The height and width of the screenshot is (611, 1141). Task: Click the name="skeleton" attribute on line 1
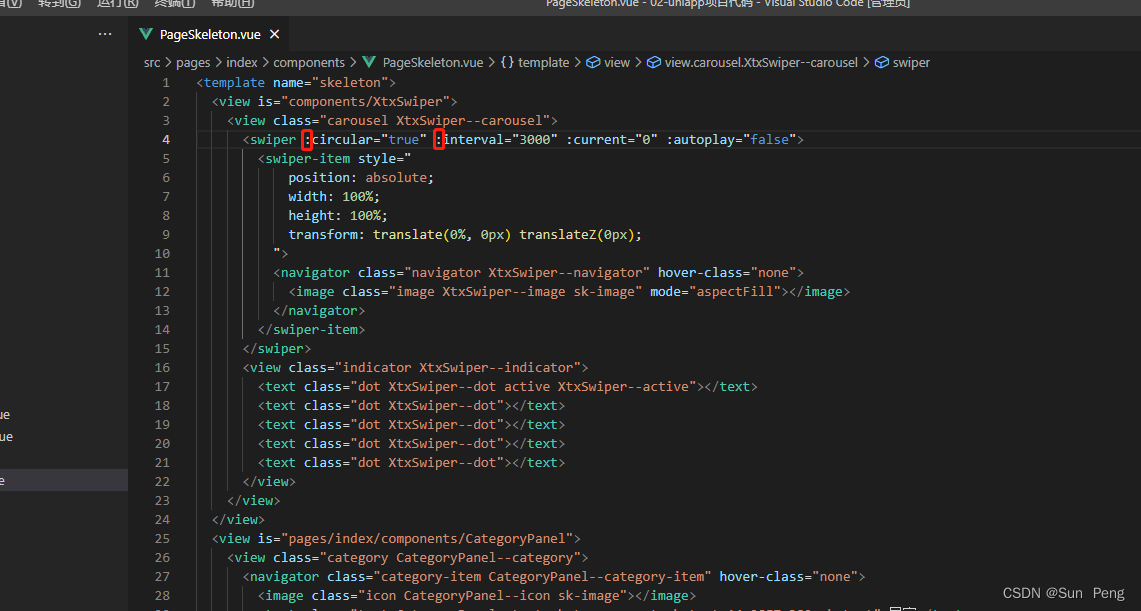pyautogui.click(x=330, y=82)
